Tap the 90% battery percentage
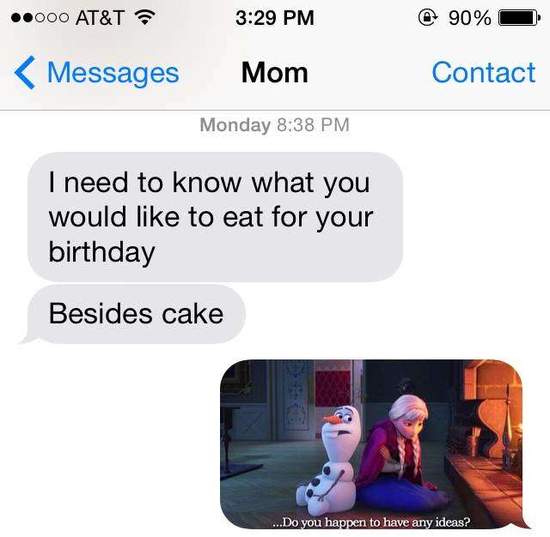 [x=469, y=18]
